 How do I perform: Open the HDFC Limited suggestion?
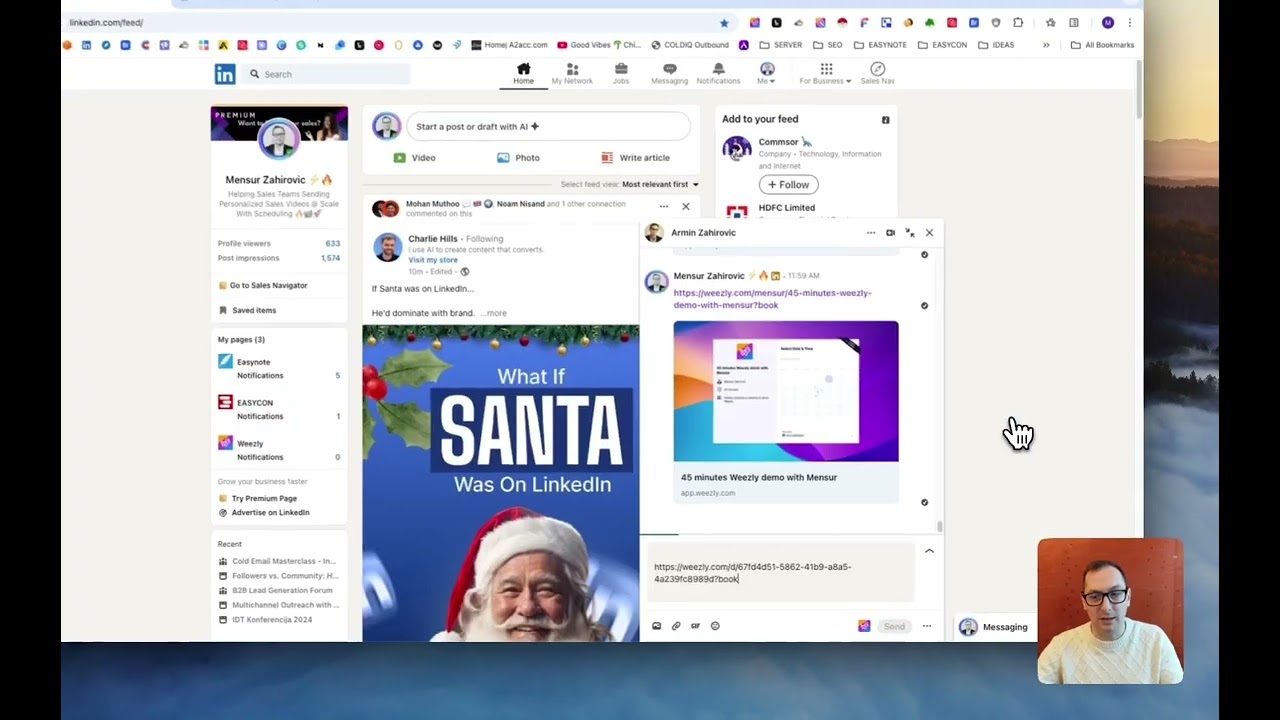click(786, 208)
